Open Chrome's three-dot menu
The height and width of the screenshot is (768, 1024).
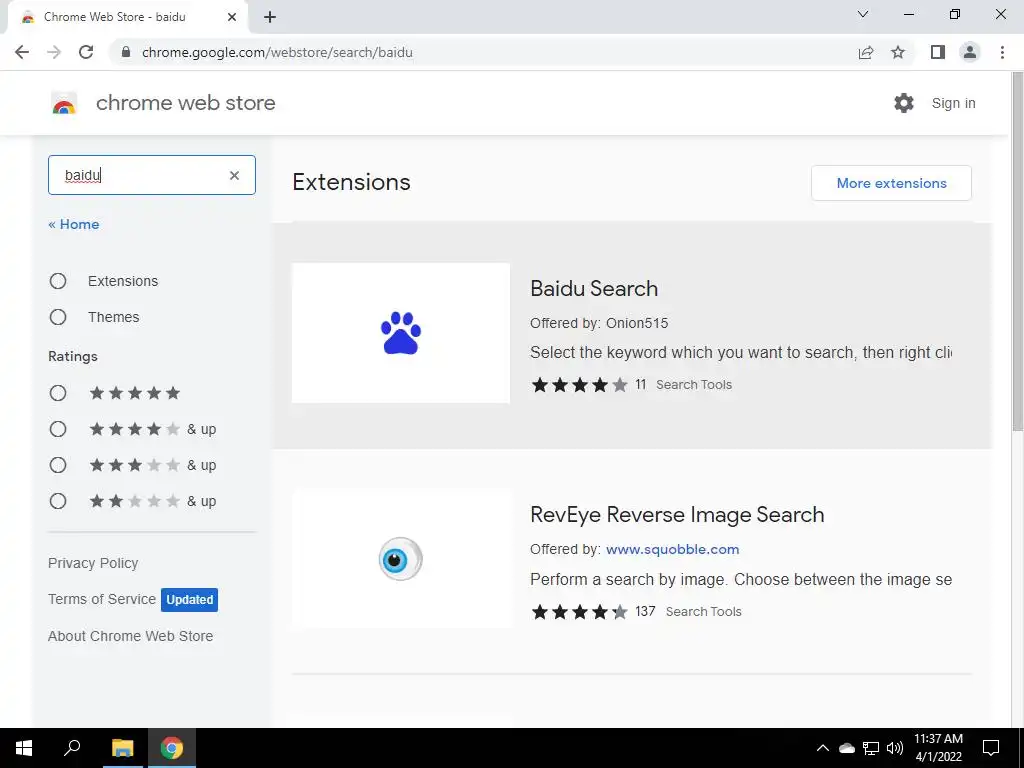tap(1002, 52)
